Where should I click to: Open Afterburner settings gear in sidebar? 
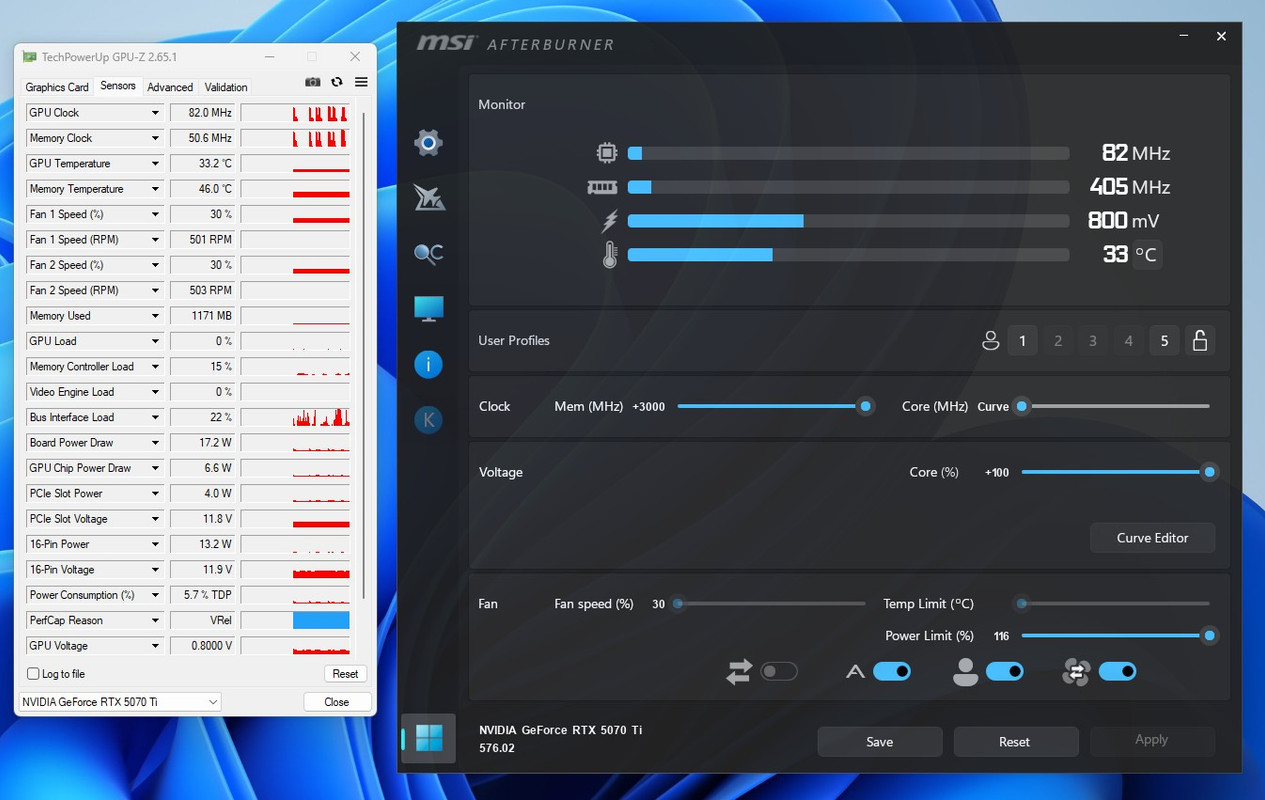428,143
